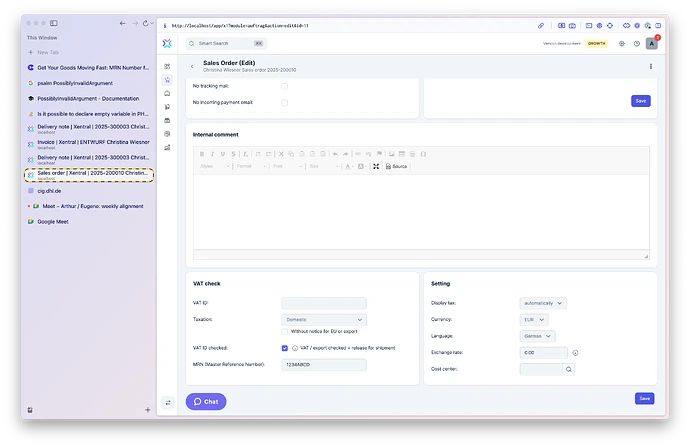
Task: Open the Chat bubble button
Action: pos(206,402)
